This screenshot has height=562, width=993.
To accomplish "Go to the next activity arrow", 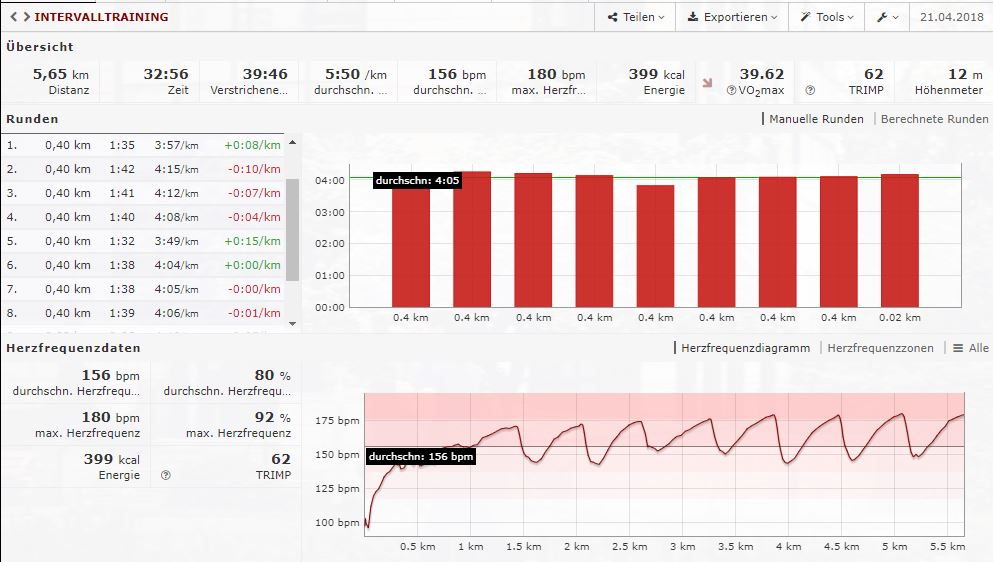I will tap(25, 17).
